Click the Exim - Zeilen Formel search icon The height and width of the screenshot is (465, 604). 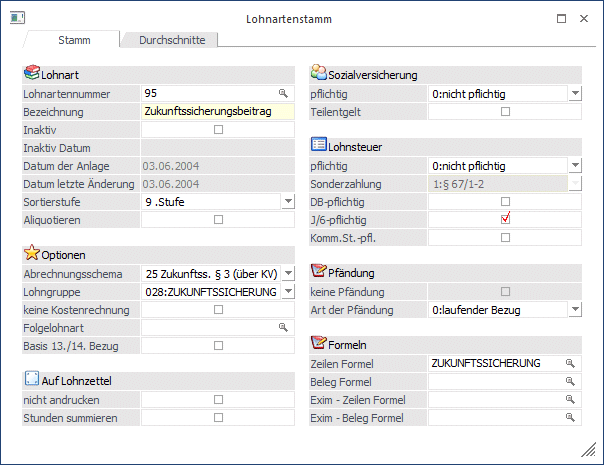click(570, 399)
